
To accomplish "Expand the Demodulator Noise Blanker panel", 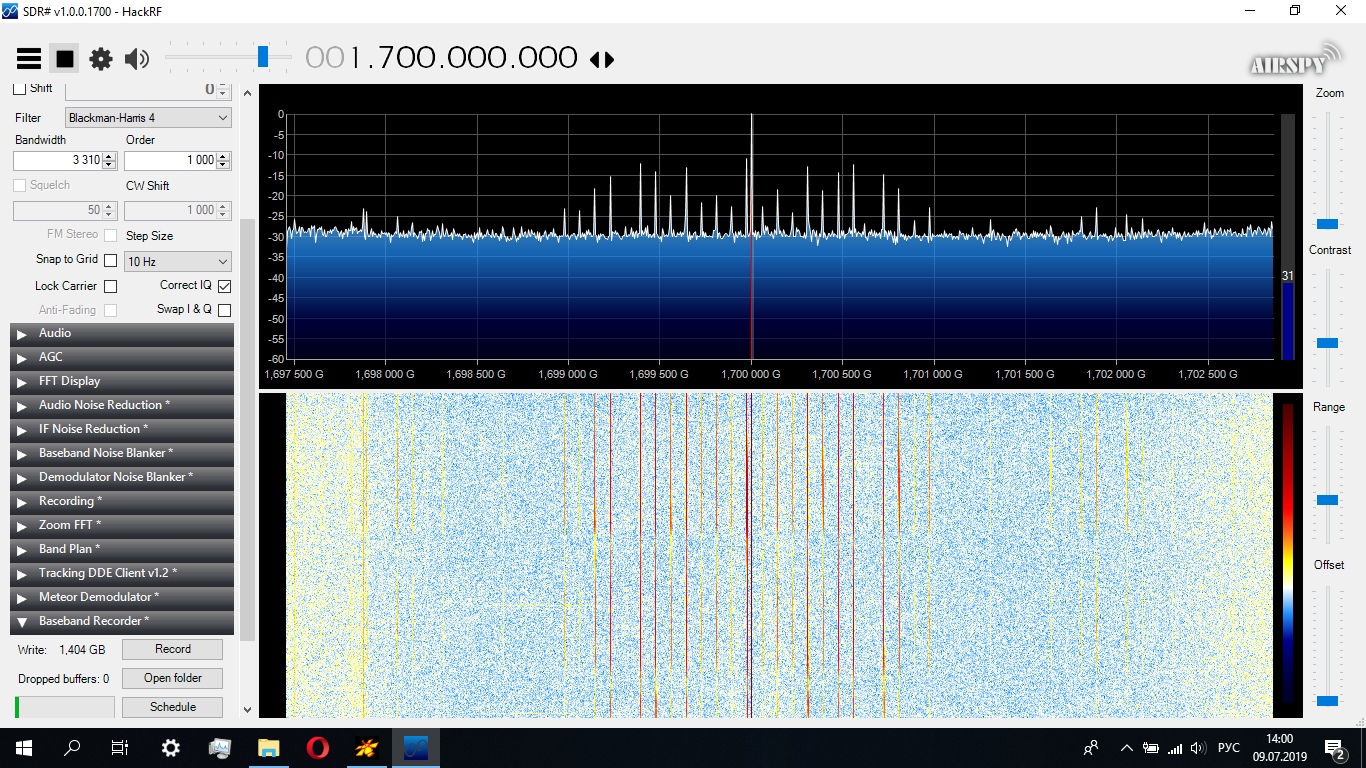I will click(122, 478).
